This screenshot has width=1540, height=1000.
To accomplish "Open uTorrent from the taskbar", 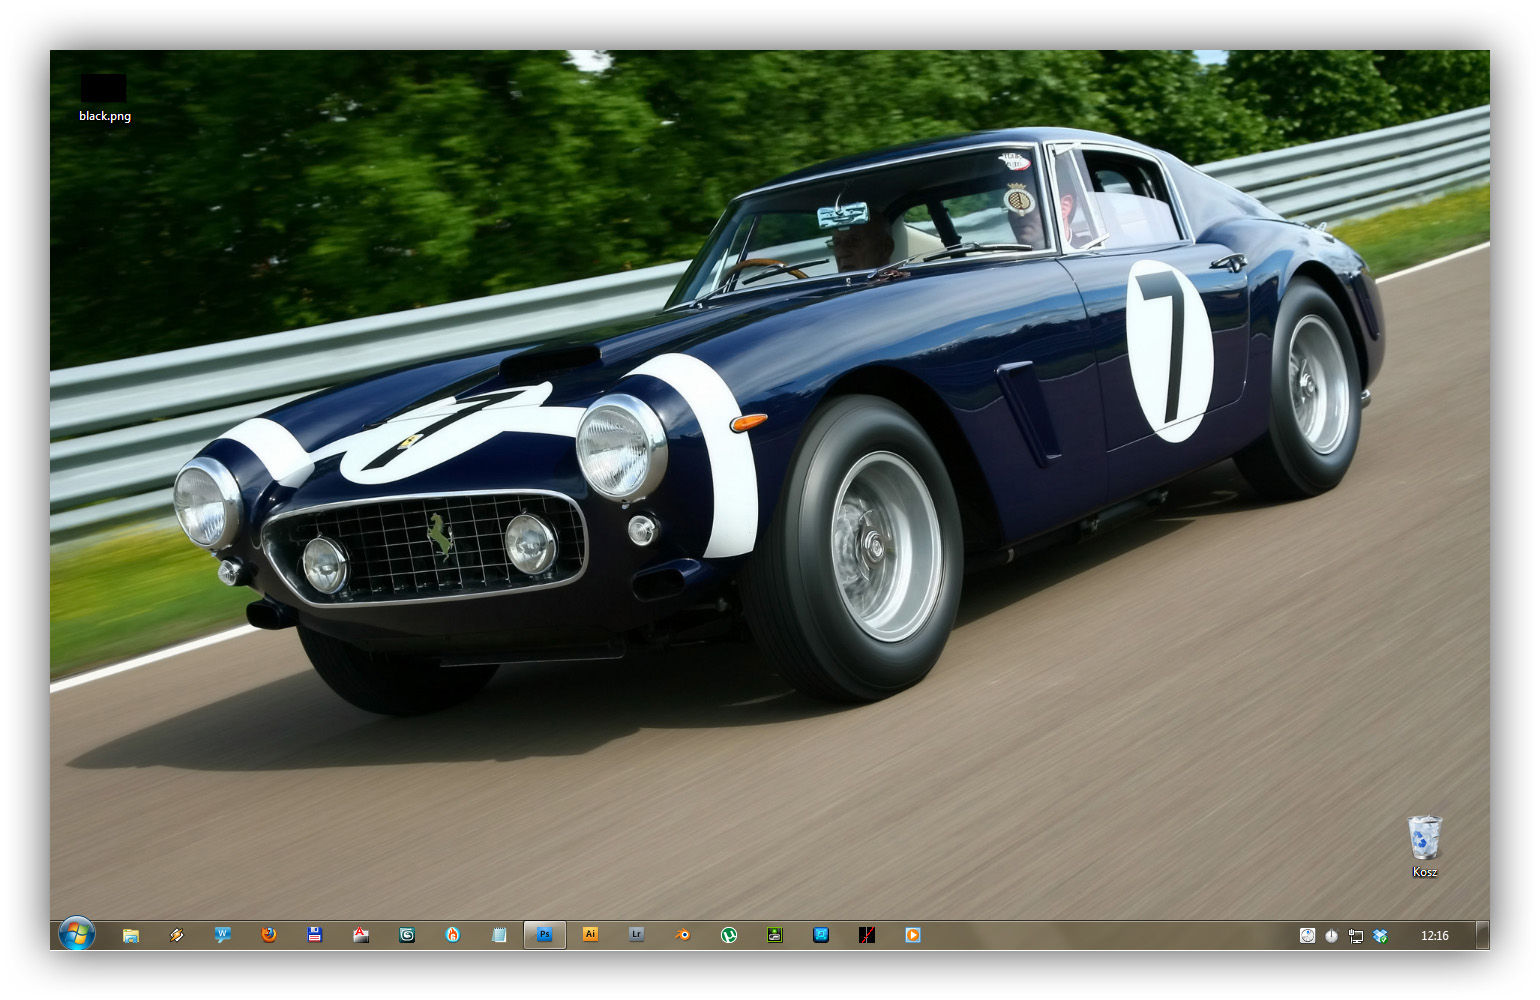I will pos(729,935).
